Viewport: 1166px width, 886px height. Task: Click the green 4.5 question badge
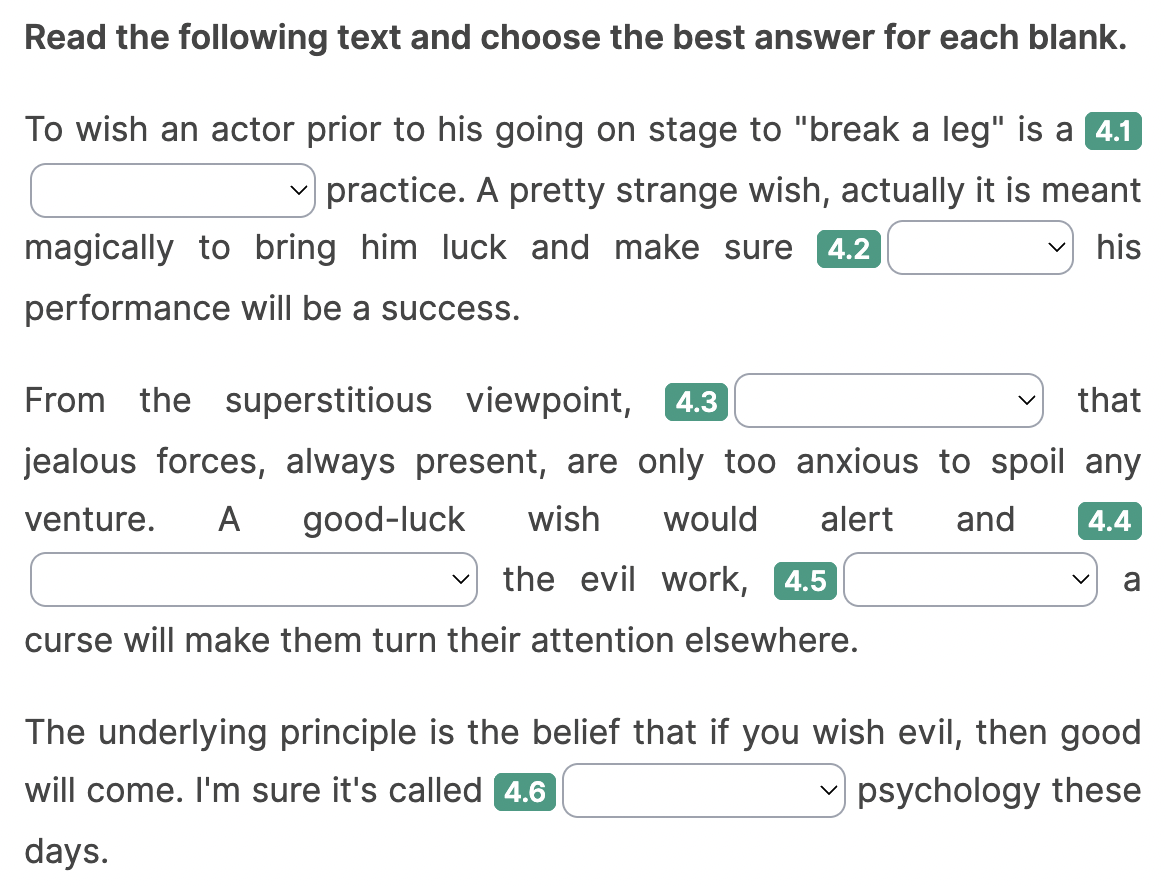click(x=805, y=581)
